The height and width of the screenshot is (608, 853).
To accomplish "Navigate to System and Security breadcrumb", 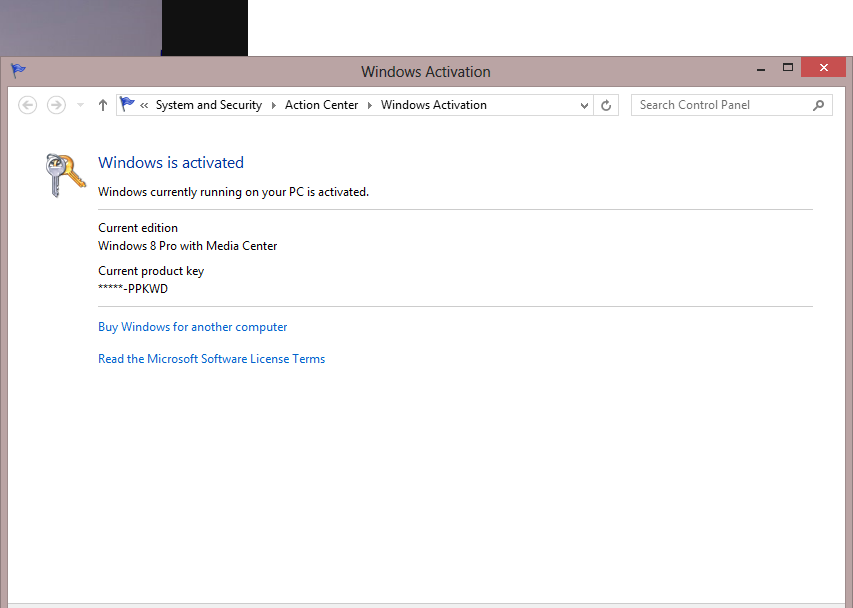I will [x=208, y=105].
